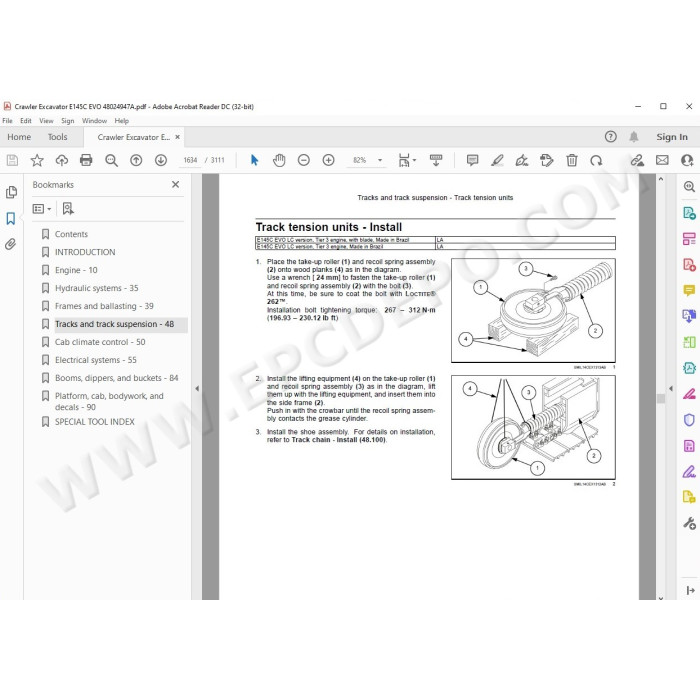Click the vertical scrollbar thumb
Viewport: 700px width, 700px height.
tap(661, 398)
